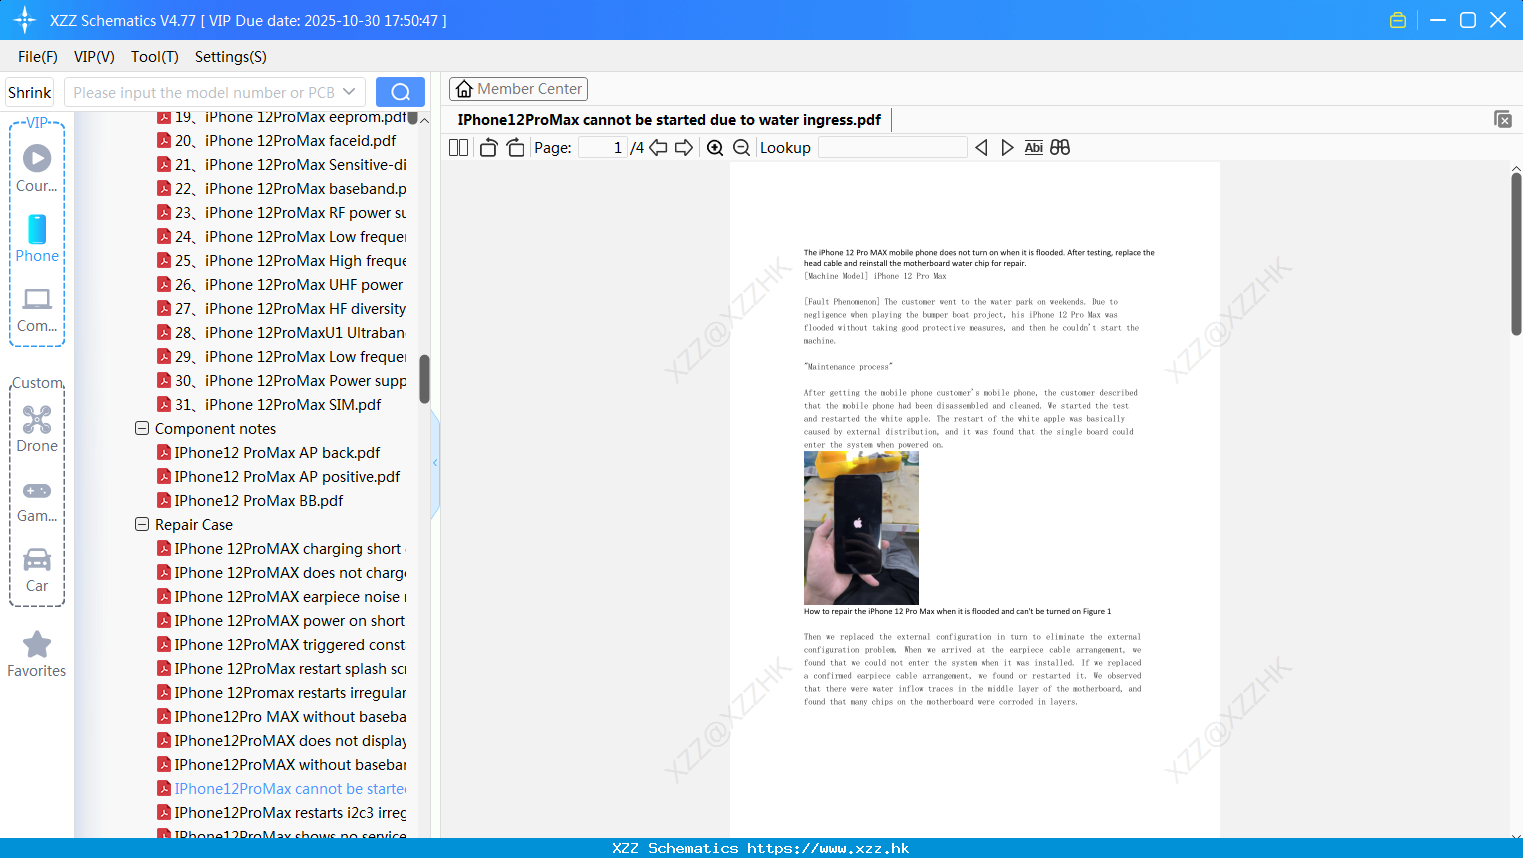Rotate page counterclockwise icon
Image resolution: width=1523 pixels, height=858 pixels.
click(x=488, y=148)
